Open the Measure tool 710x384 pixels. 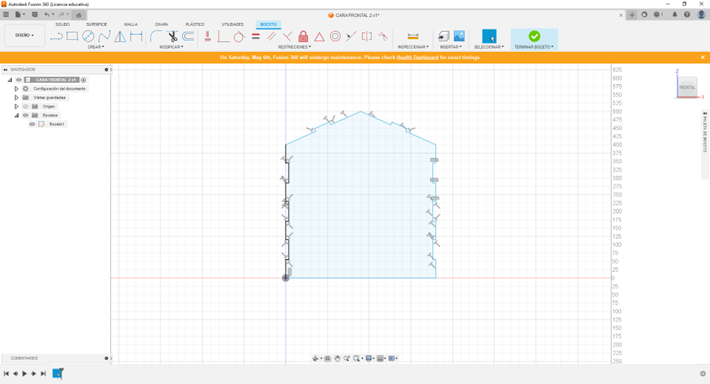(x=413, y=36)
